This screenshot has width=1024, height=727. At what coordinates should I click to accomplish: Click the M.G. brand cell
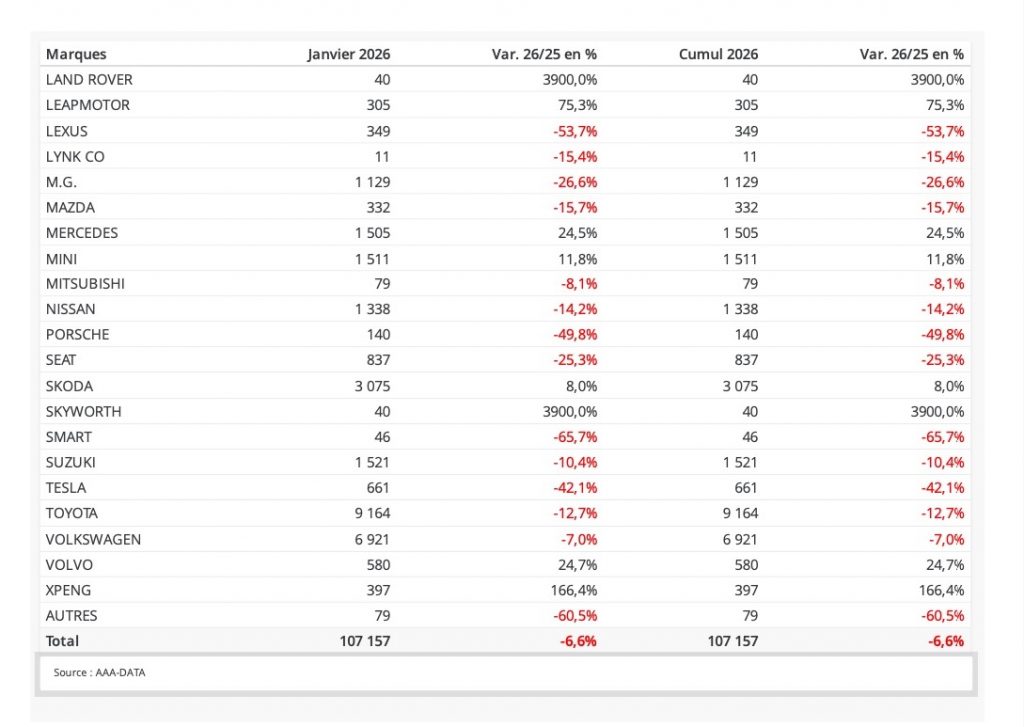[61, 182]
